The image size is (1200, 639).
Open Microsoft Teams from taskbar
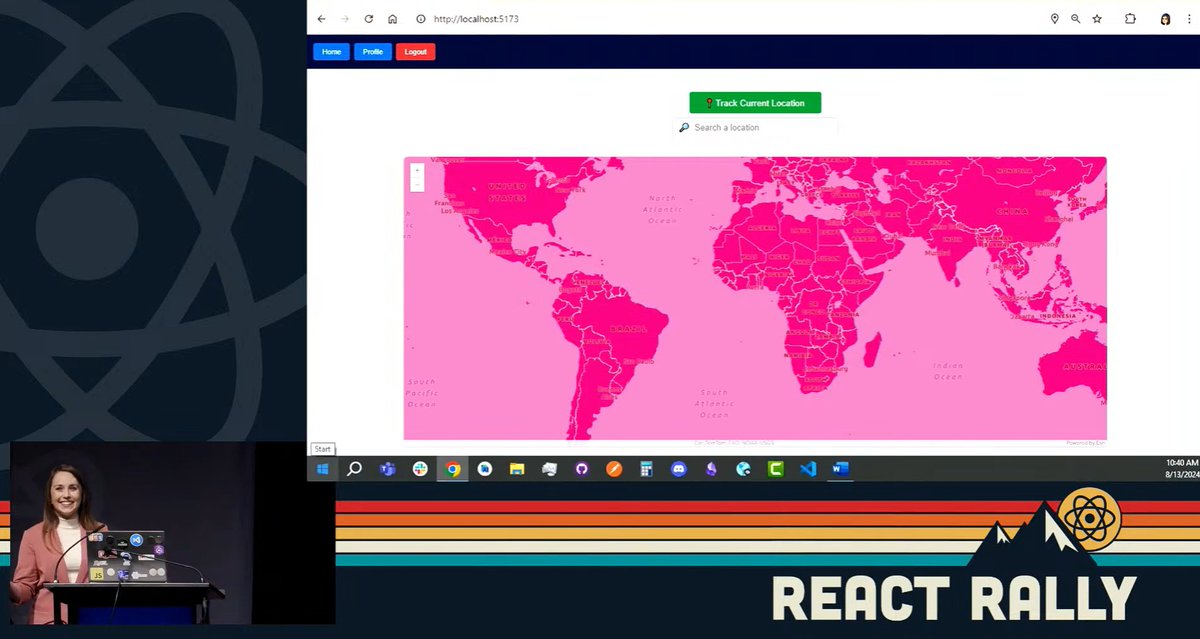click(x=387, y=469)
